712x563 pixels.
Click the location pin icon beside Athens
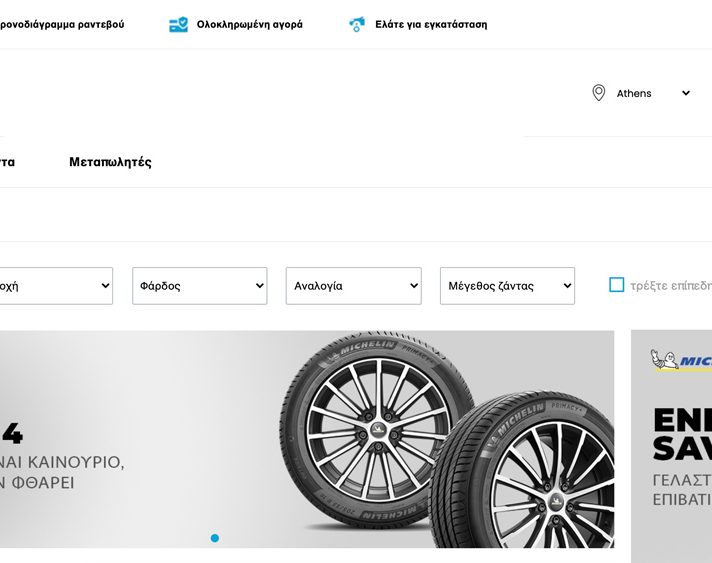click(x=598, y=93)
